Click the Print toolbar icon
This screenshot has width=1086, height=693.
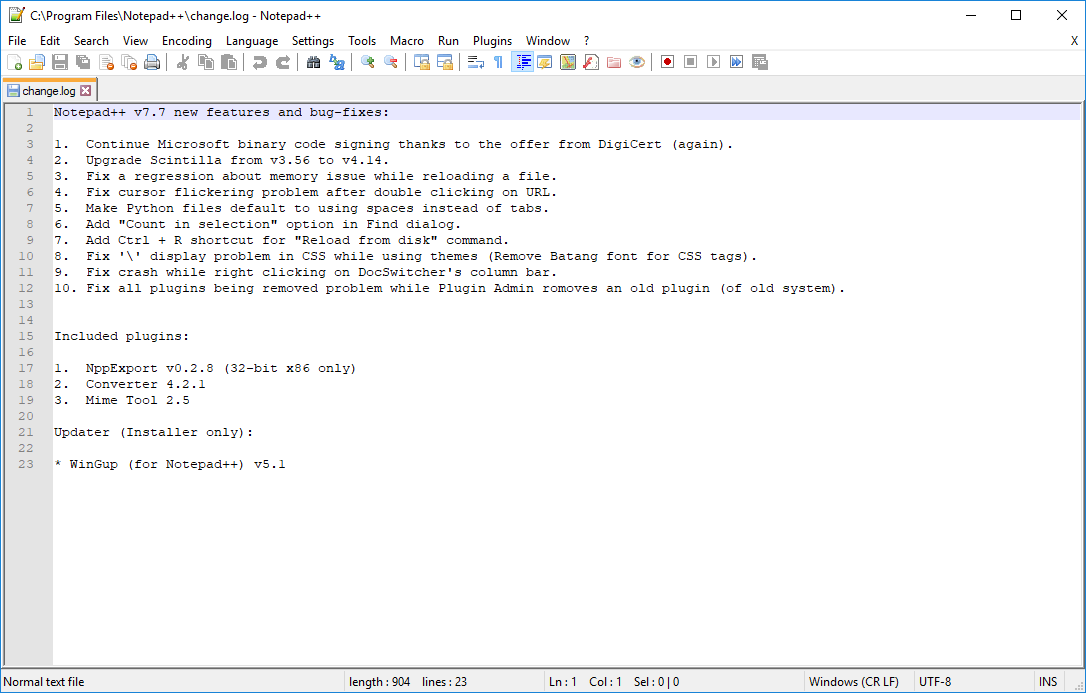pos(152,62)
